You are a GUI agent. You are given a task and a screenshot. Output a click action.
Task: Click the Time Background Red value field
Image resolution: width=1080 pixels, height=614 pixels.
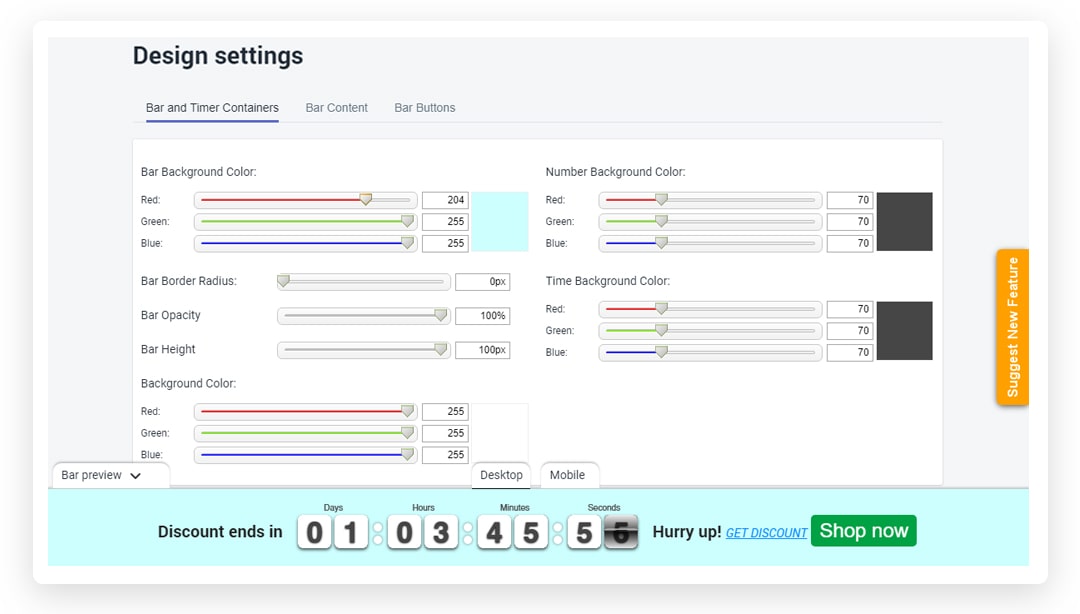pos(850,309)
